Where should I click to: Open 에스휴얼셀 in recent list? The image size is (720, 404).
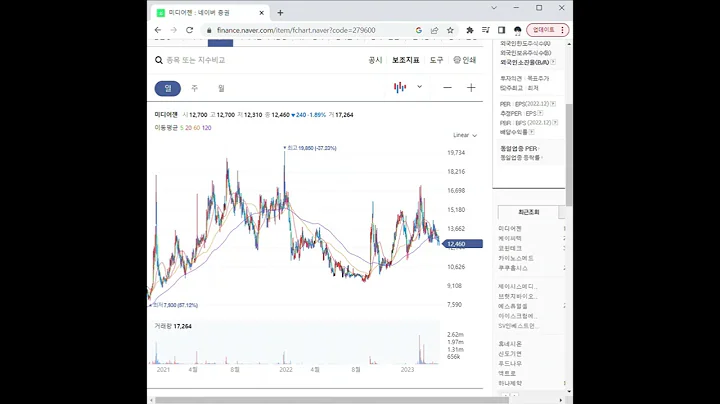click(513, 306)
